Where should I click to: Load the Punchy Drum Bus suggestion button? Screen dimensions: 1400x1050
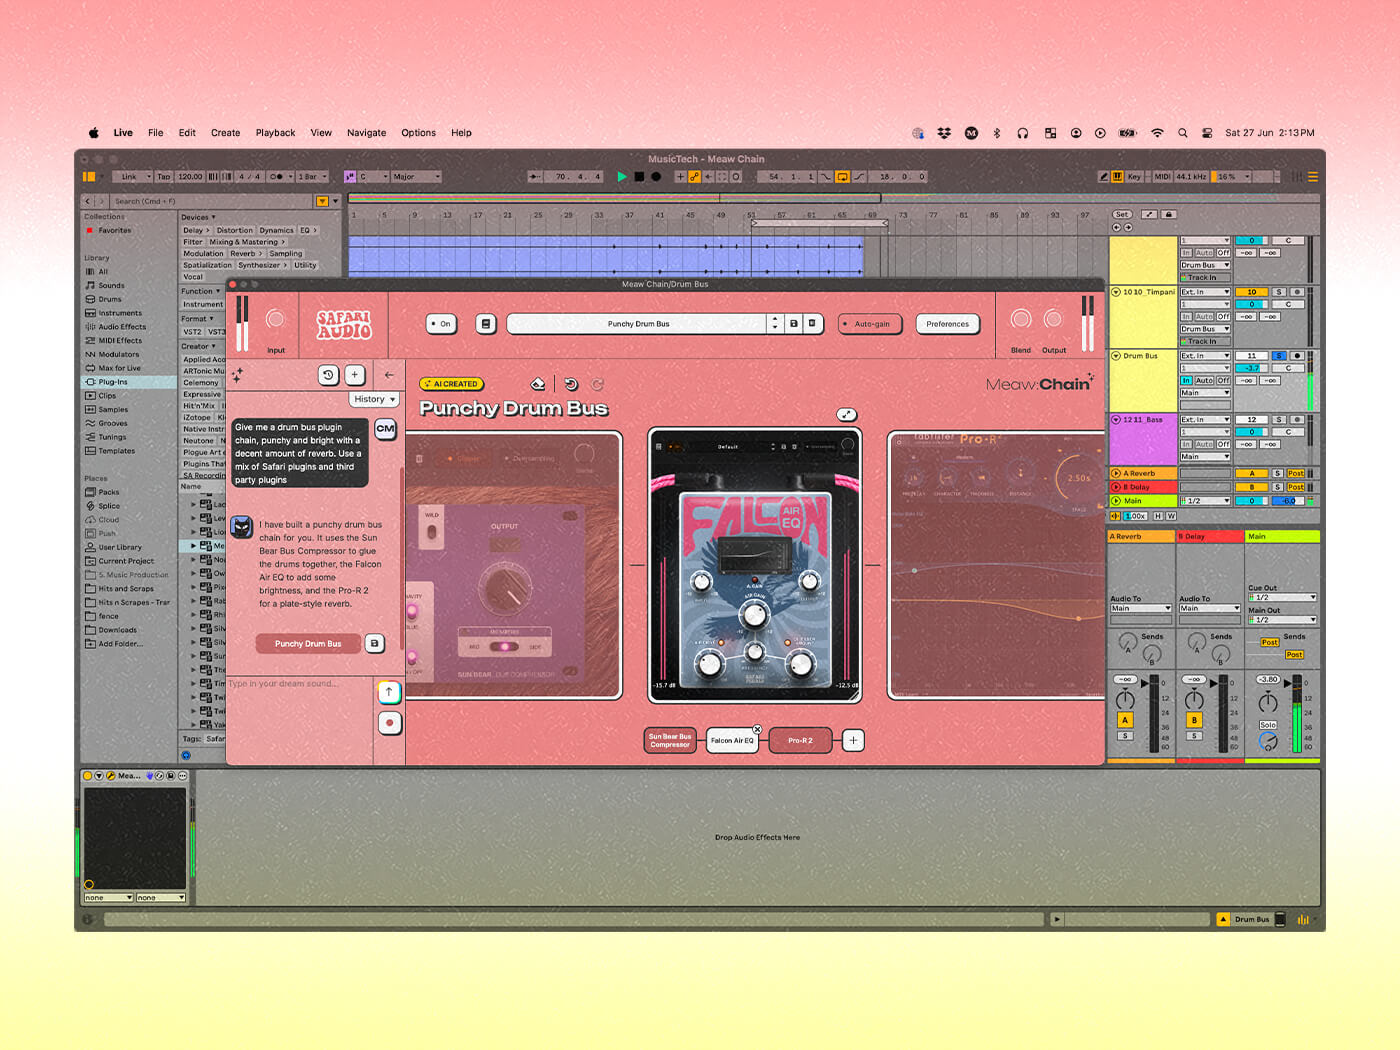[x=308, y=644]
